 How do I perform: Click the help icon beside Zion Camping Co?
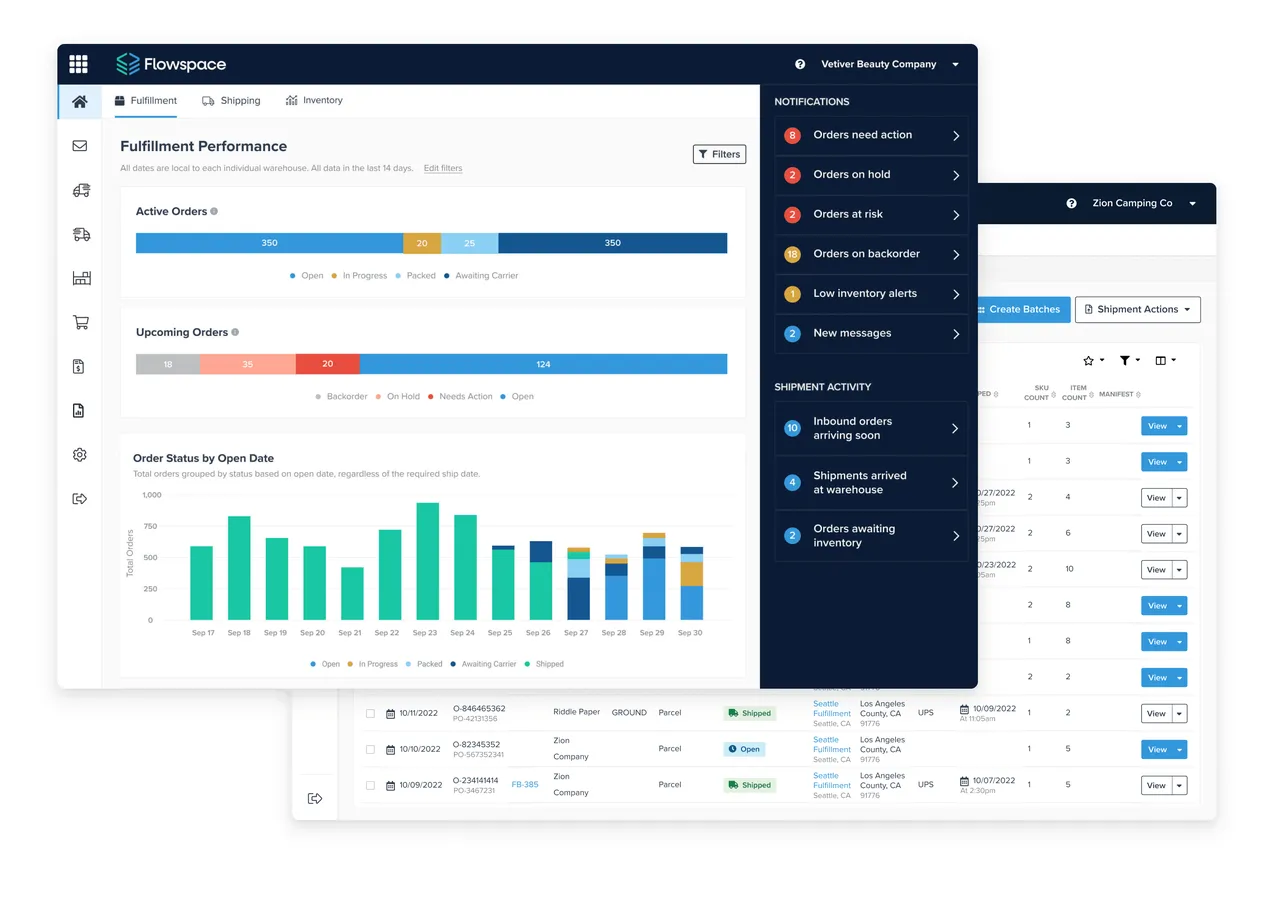[x=1071, y=203]
